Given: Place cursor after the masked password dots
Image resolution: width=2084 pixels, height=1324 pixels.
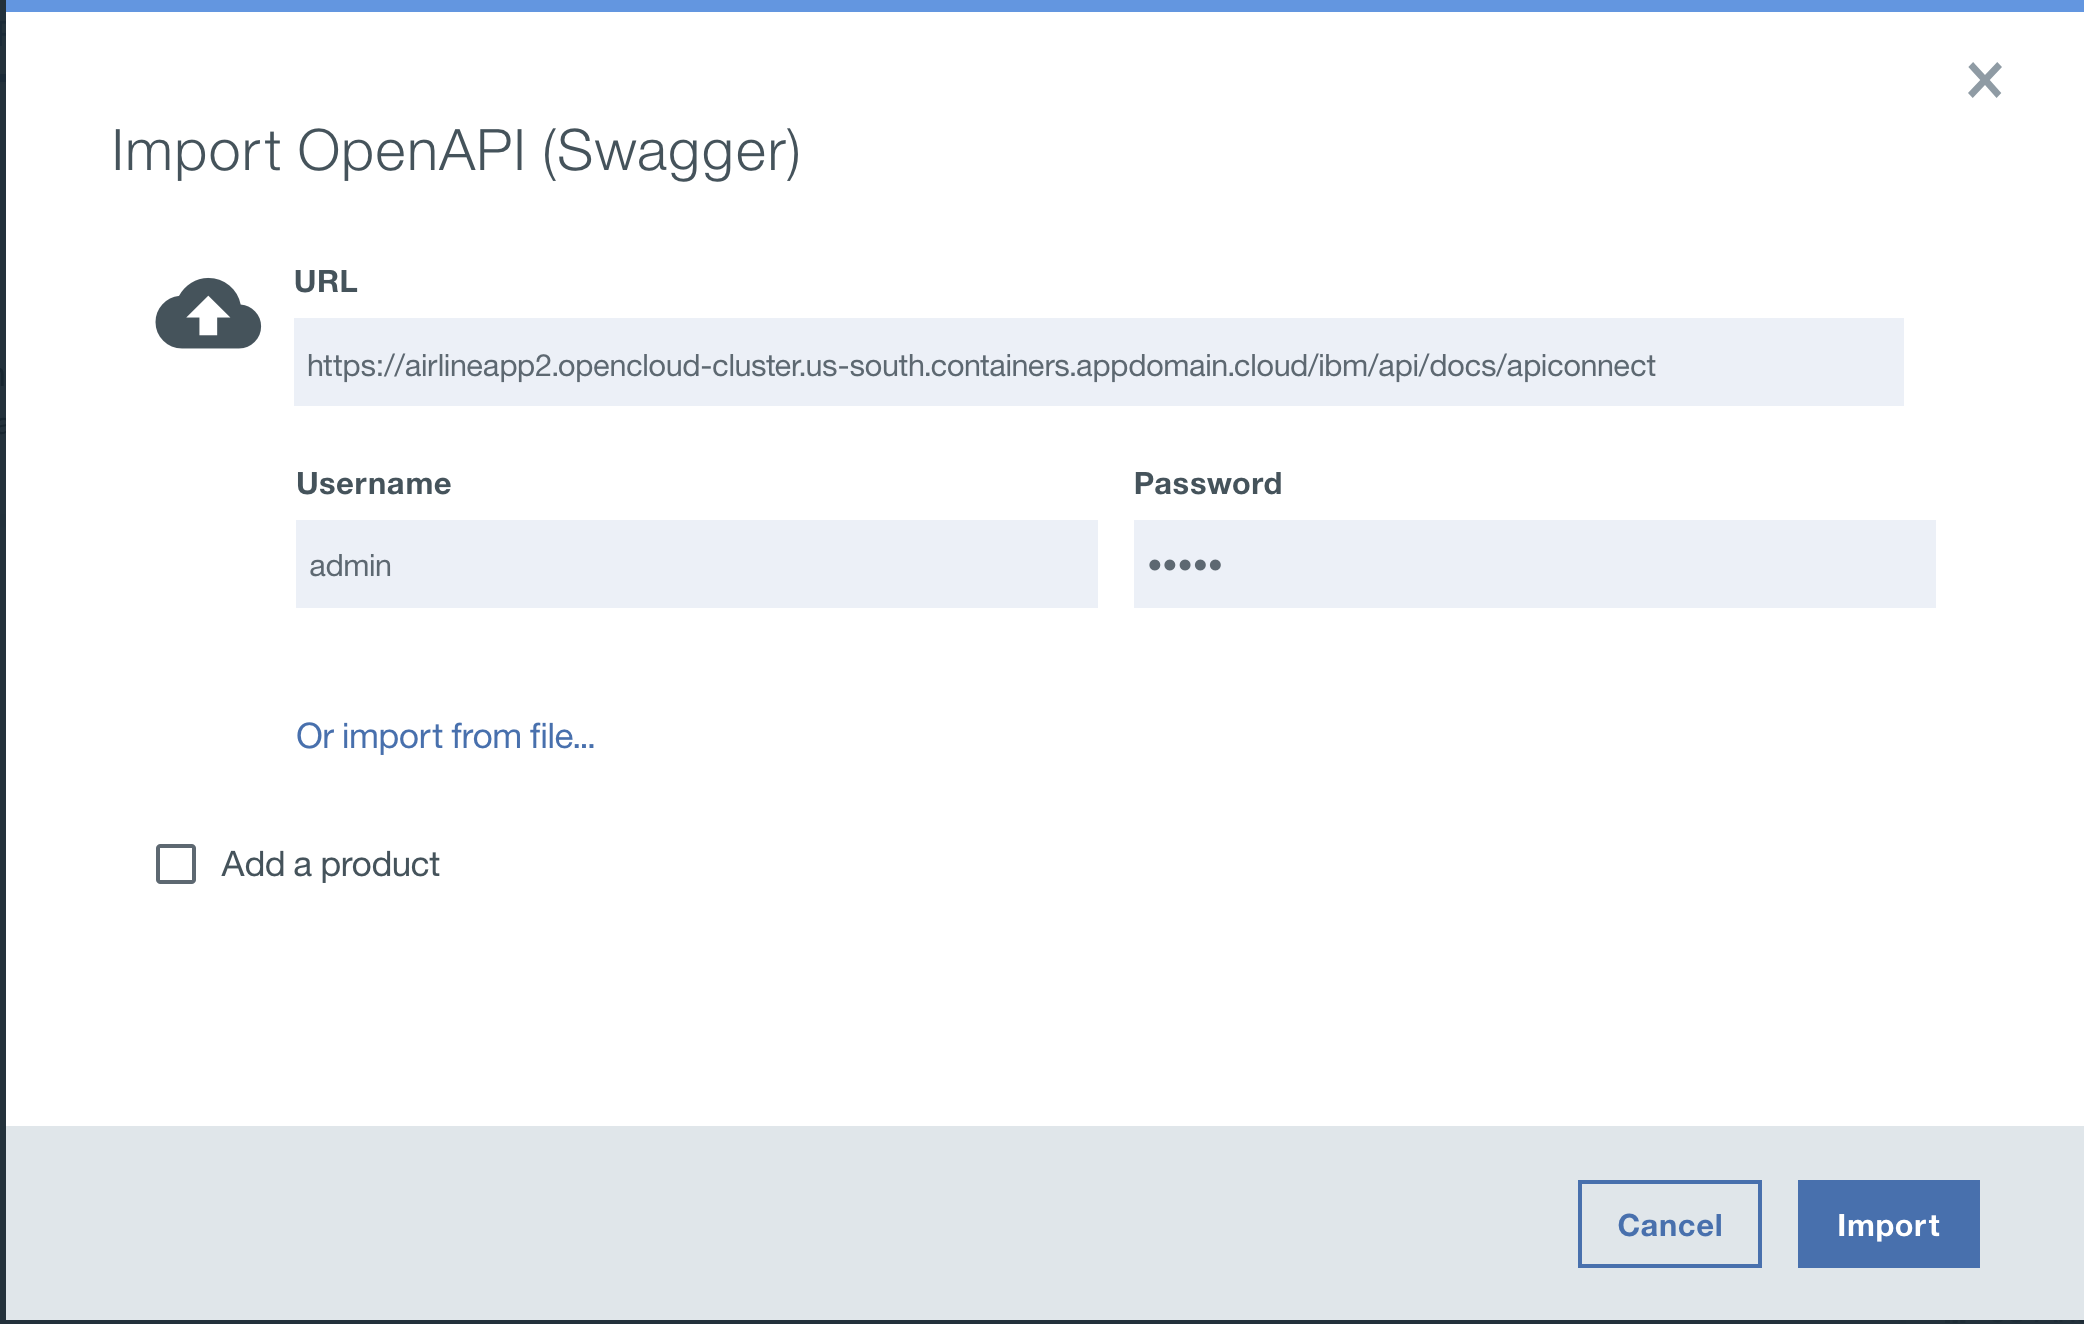Looking at the screenshot, I should (x=1228, y=565).
